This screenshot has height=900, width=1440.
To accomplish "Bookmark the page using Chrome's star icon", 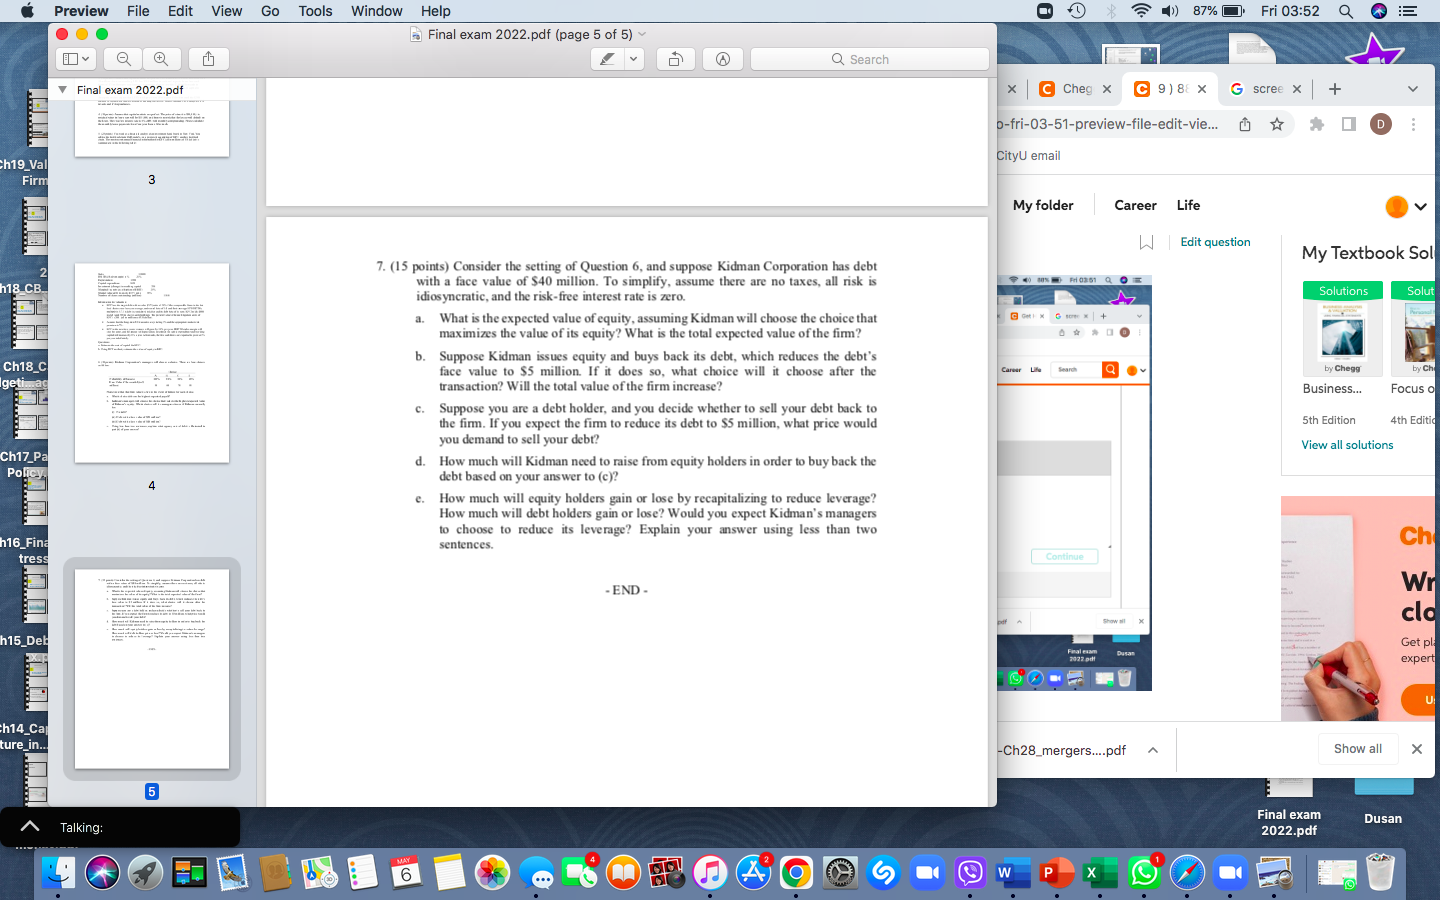I will pos(1276,124).
